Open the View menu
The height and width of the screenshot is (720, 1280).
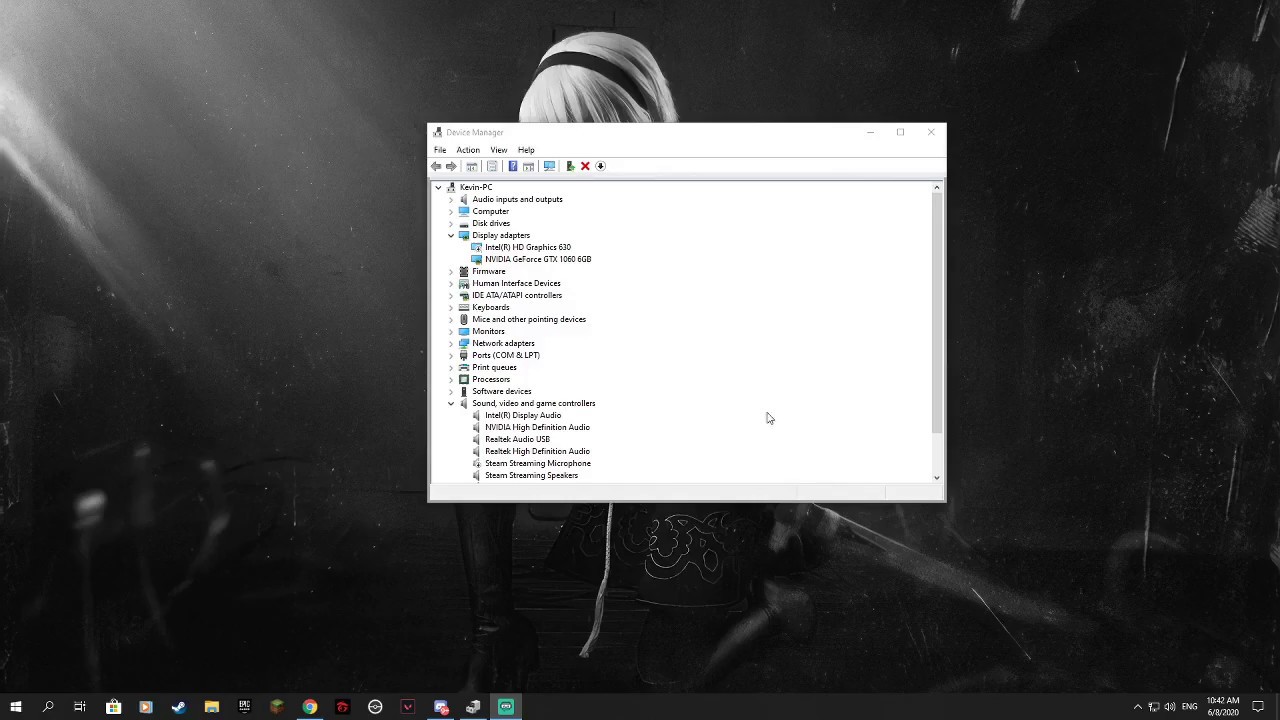coord(498,150)
